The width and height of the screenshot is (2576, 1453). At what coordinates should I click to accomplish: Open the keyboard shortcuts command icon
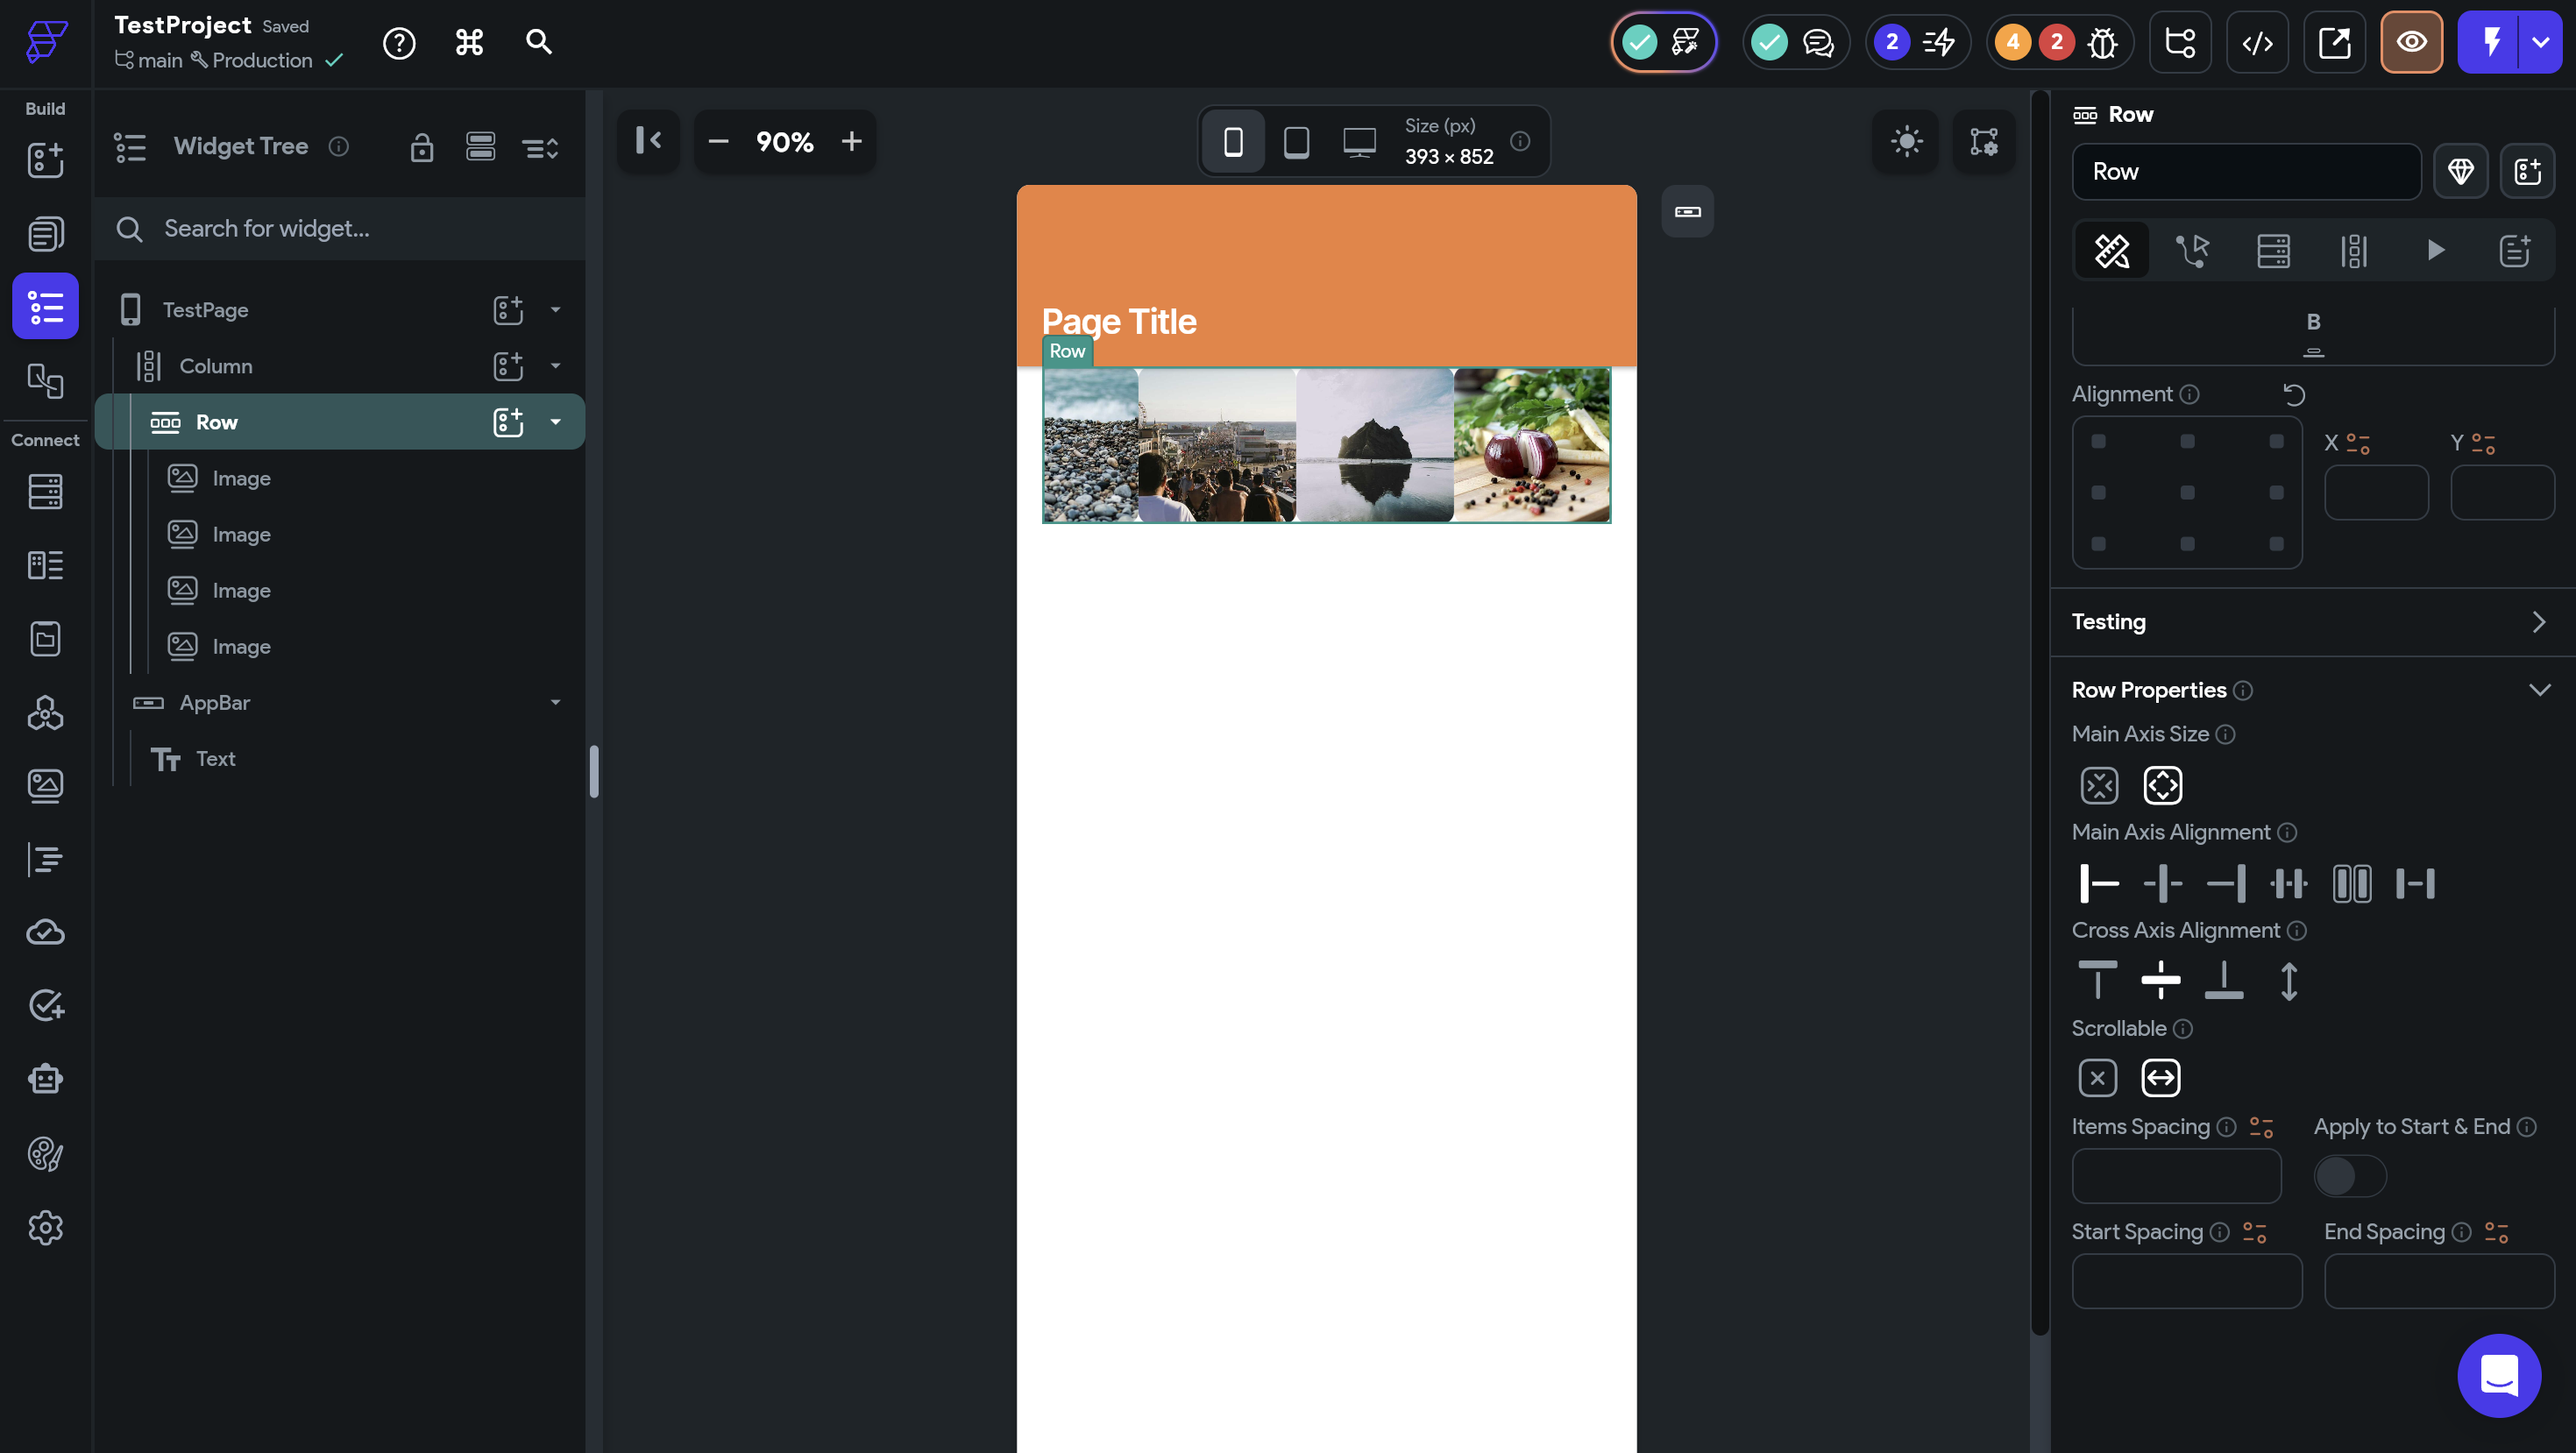(469, 43)
